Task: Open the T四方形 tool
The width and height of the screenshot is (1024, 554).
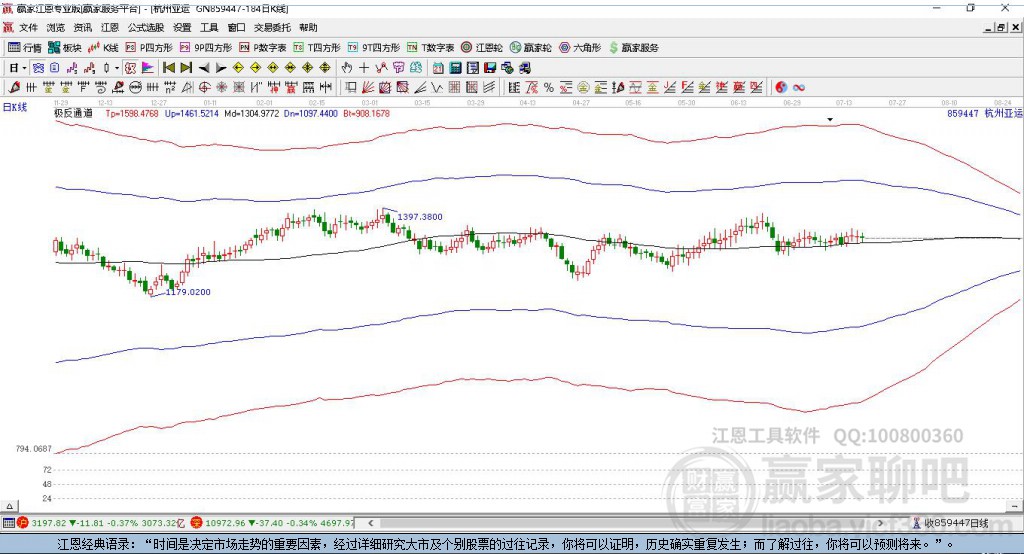Action: pos(317,48)
